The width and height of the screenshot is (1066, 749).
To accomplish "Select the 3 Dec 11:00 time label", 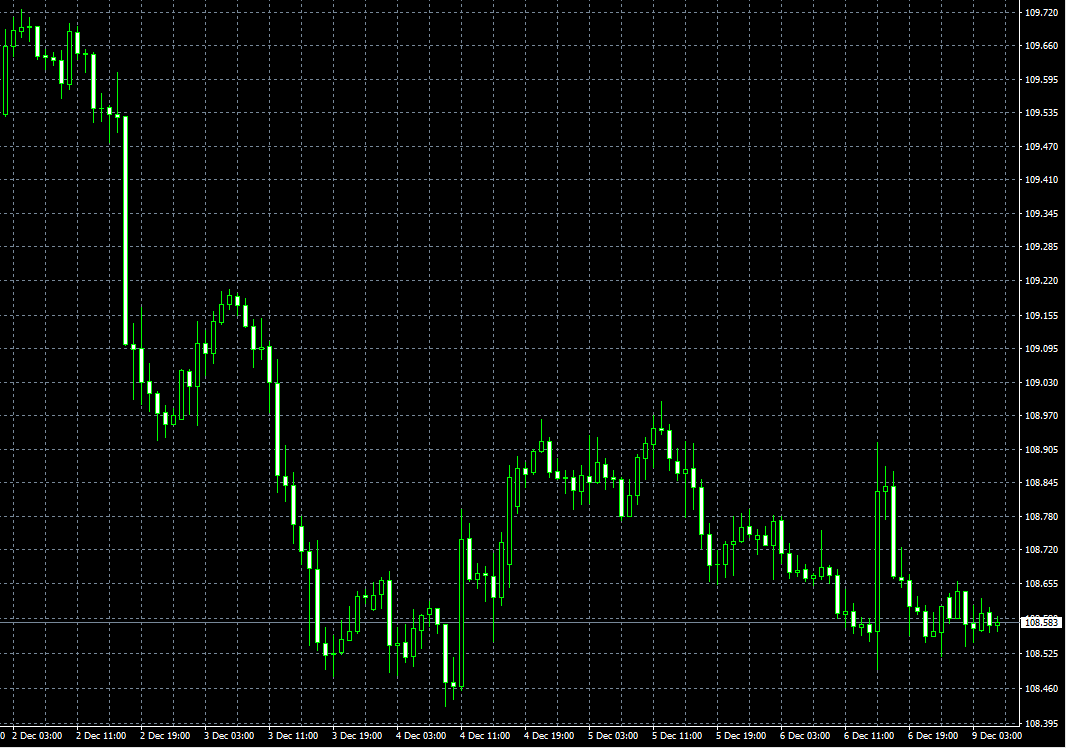I will 293,736.
